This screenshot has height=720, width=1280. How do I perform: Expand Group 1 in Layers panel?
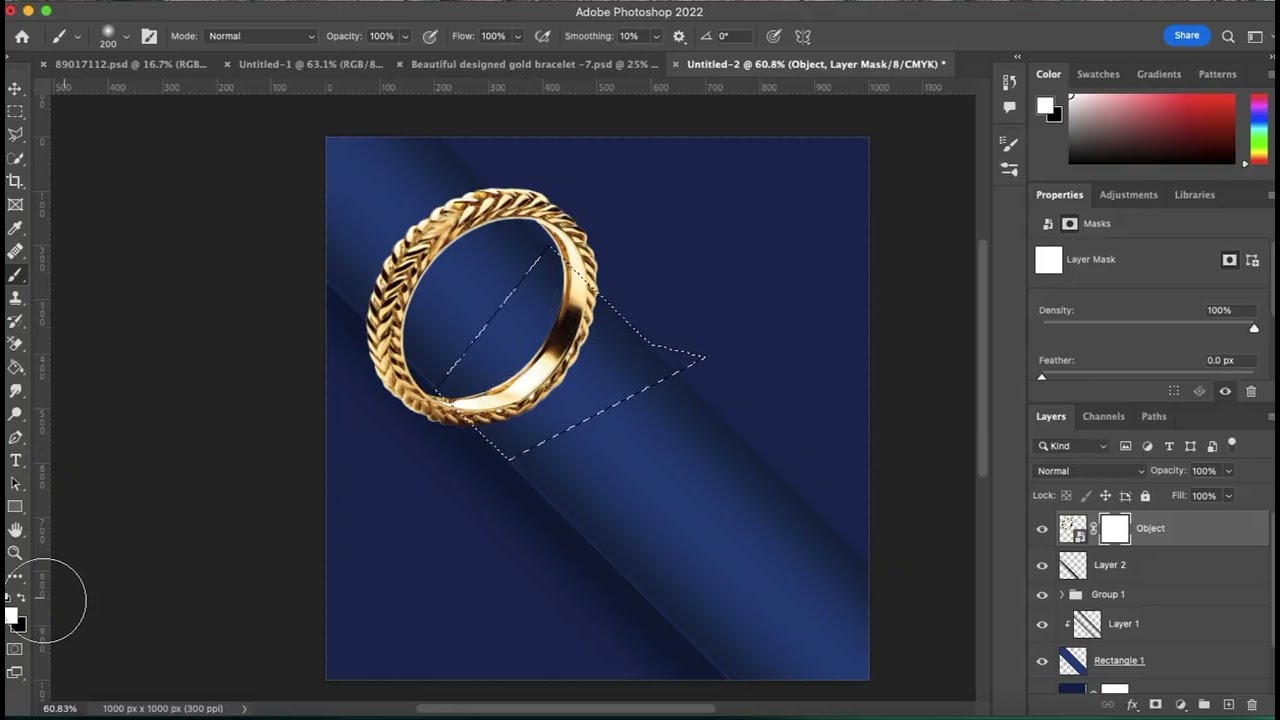pos(1061,595)
